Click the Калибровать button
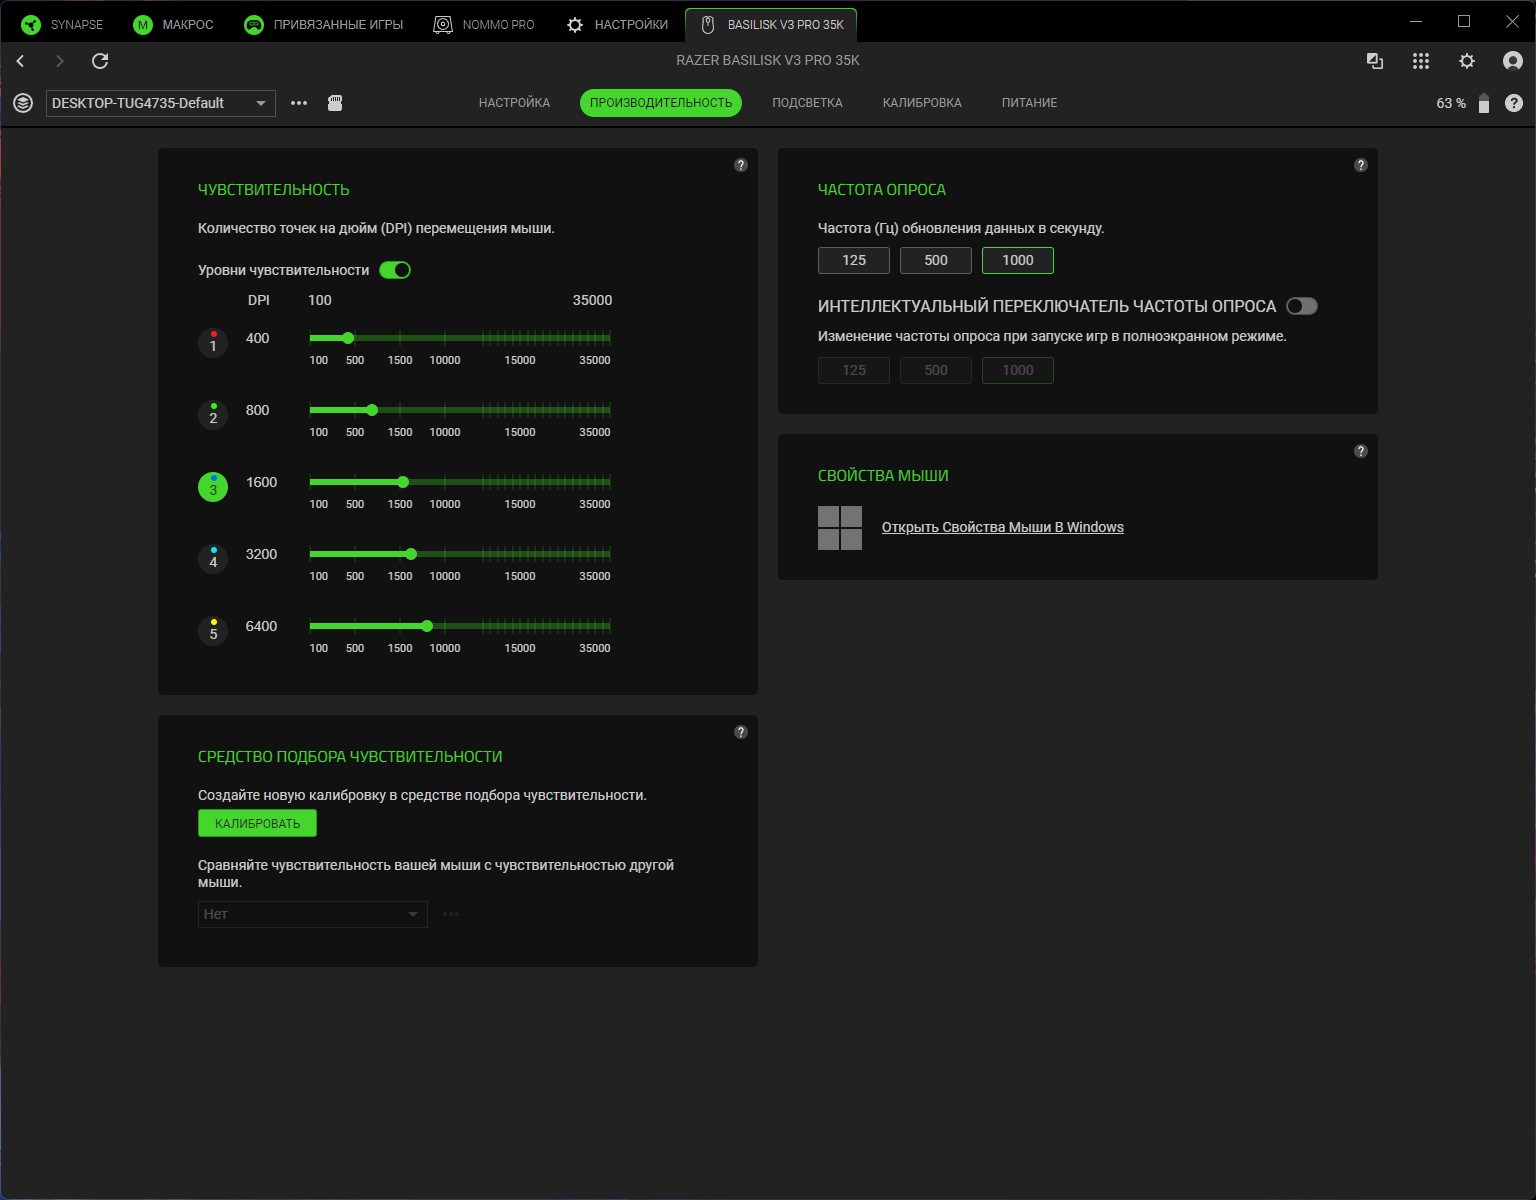Image resolution: width=1536 pixels, height=1200 pixels. pyautogui.click(x=257, y=823)
